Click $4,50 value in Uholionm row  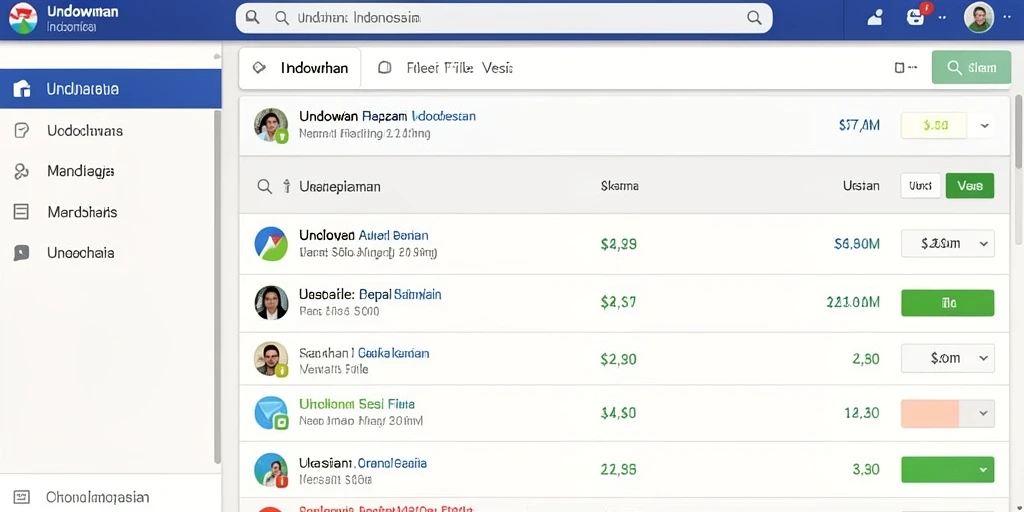point(618,413)
